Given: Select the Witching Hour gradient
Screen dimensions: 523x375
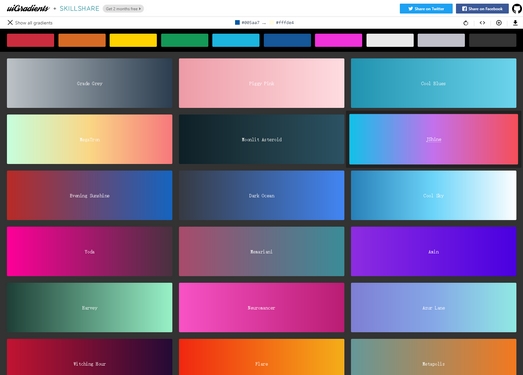Looking at the screenshot, I should 90,357.
